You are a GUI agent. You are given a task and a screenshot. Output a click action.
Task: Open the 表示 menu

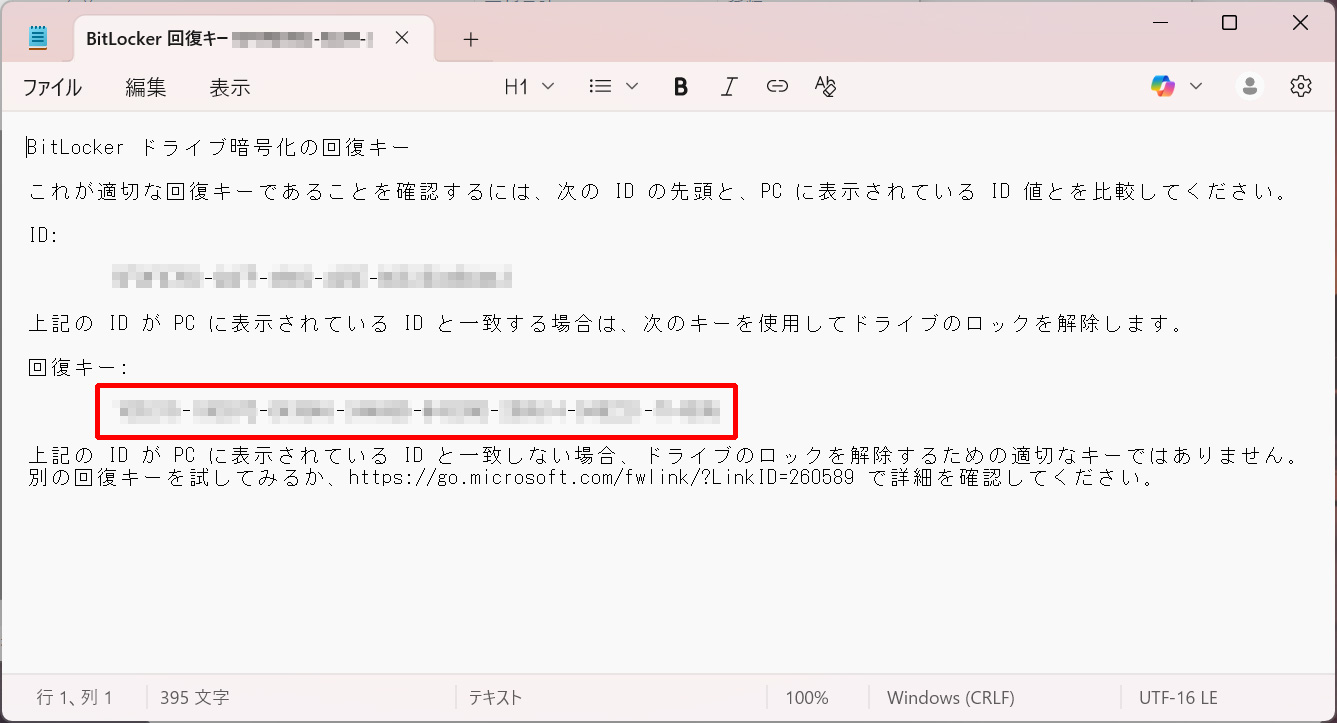[x=229, y=87]
